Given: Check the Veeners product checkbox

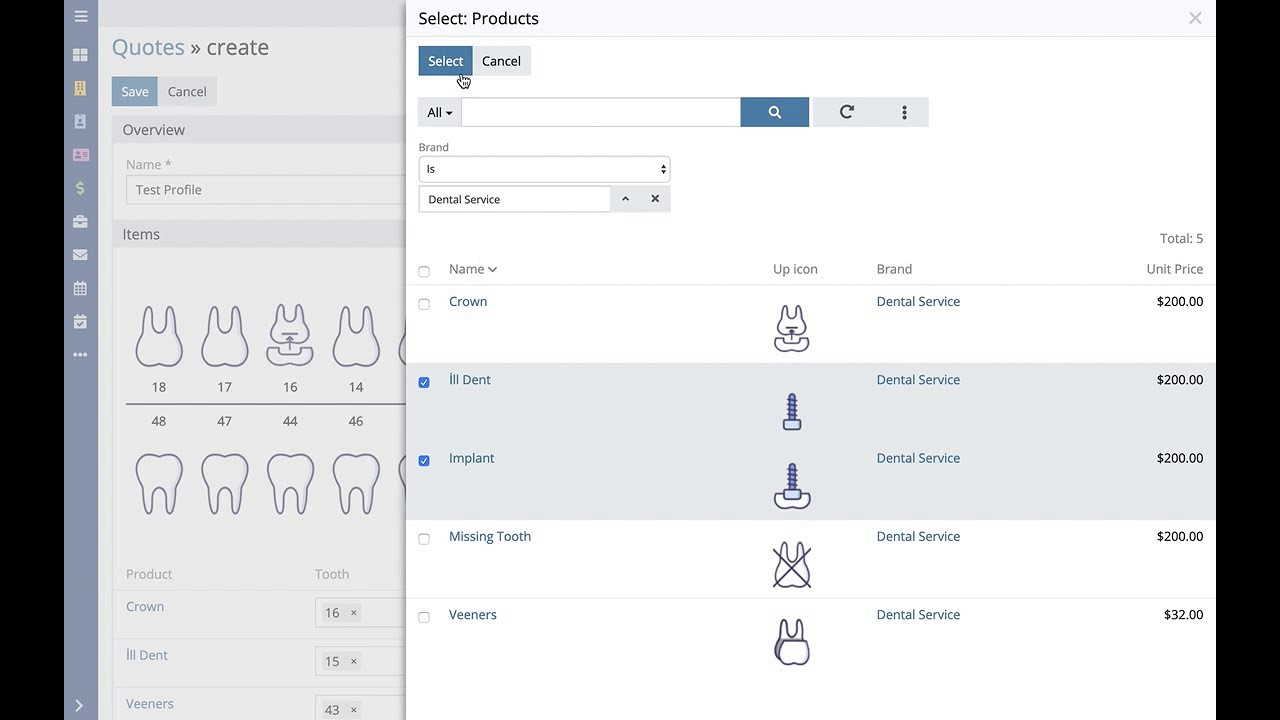Looking at the screenshot, I should click(x=424, y=617).
